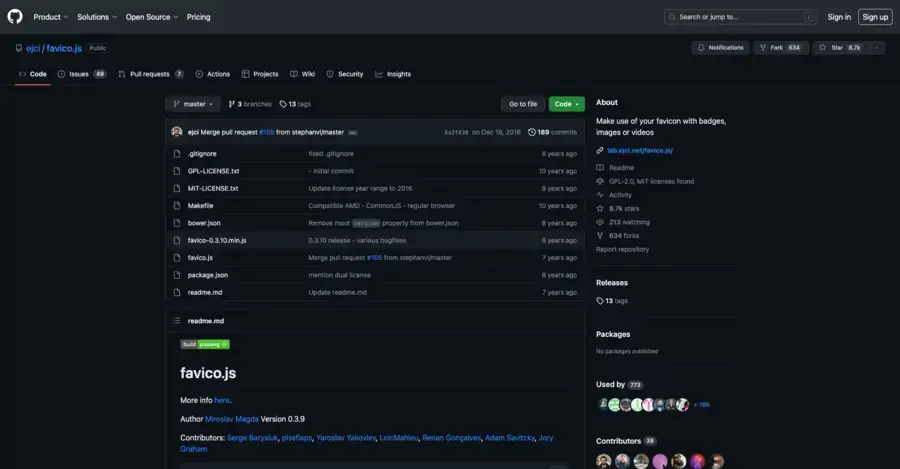
Task: Click the file icon beside readme.md row
Action: (x=177, y=292)
